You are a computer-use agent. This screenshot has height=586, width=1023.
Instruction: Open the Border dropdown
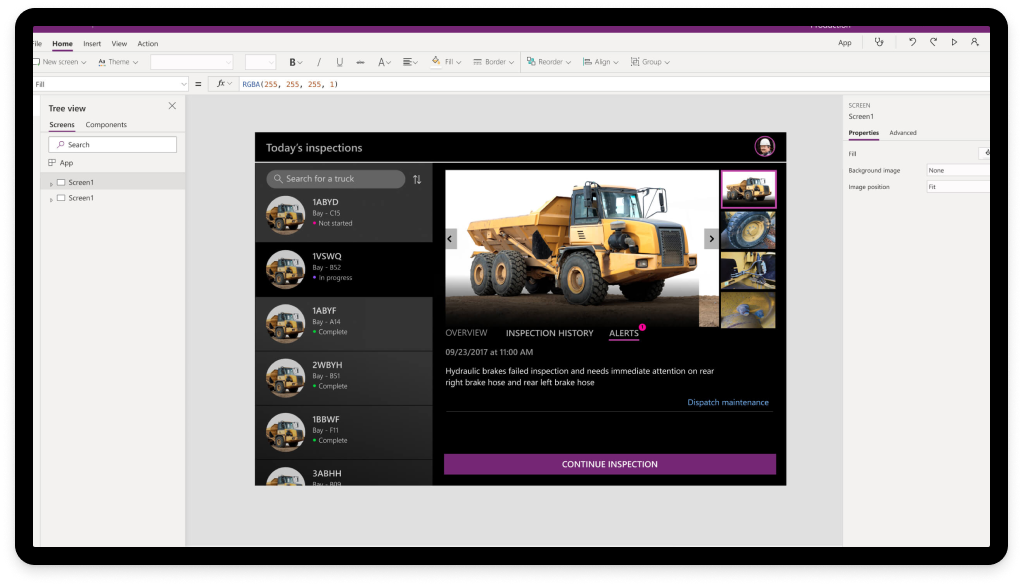point(493,62)
